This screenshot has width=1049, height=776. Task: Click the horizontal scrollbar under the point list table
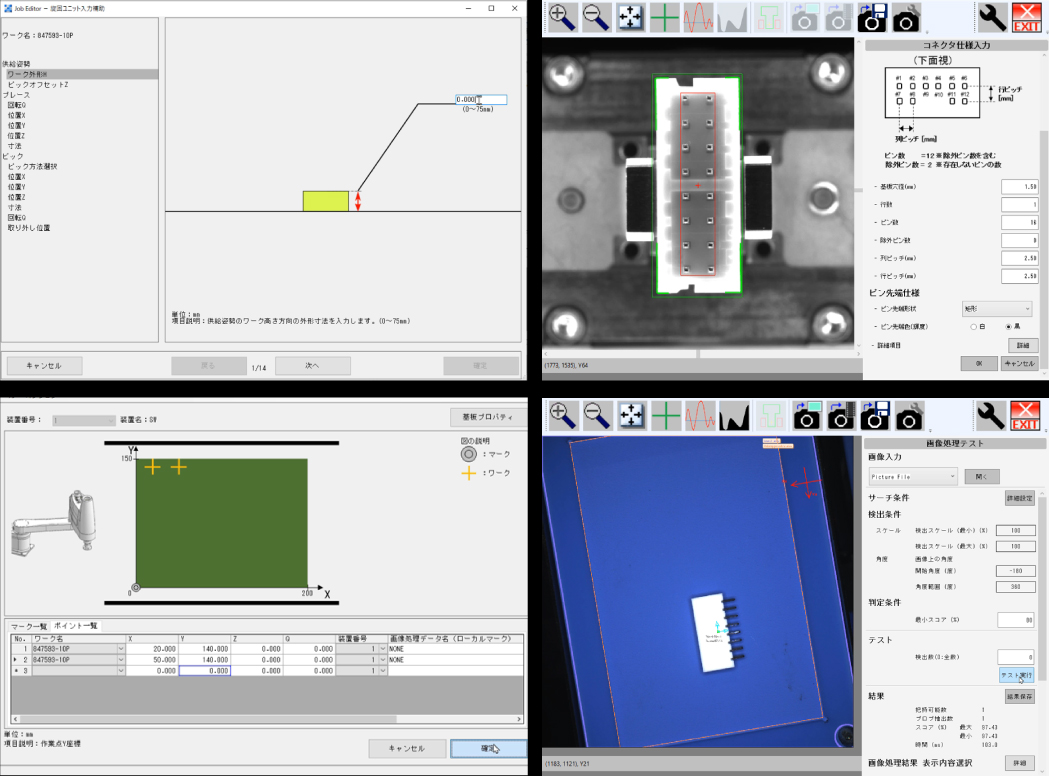point(266,719)
